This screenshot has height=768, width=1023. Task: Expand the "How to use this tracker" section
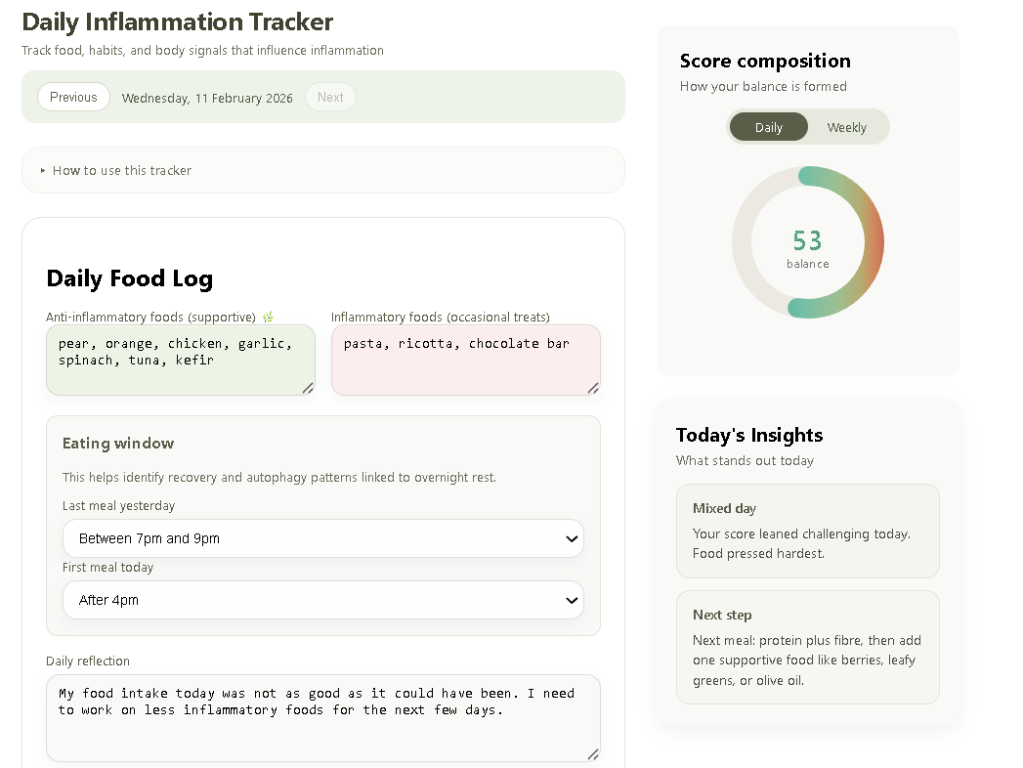(122, 171)
